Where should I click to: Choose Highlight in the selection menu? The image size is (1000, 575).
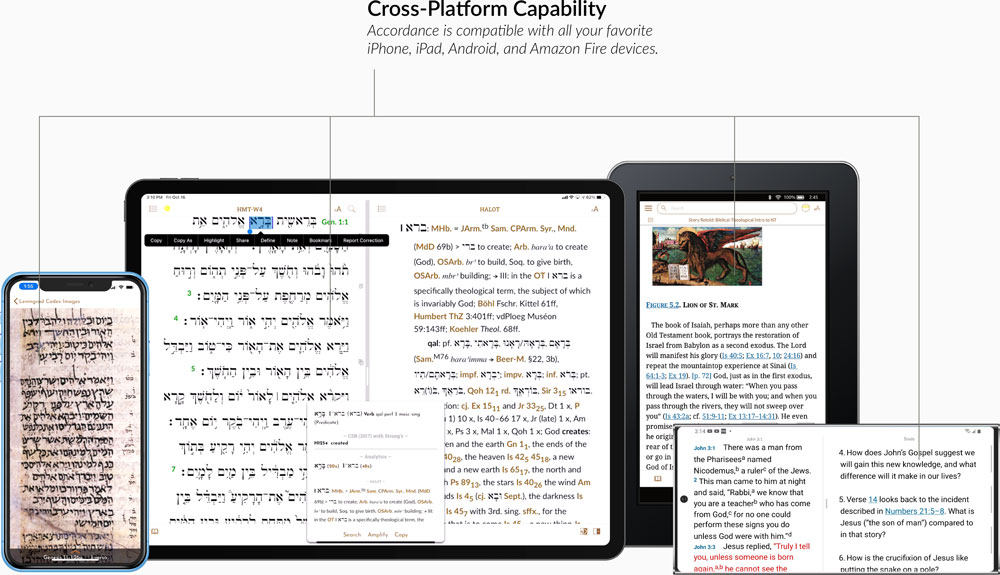(214, 240)
